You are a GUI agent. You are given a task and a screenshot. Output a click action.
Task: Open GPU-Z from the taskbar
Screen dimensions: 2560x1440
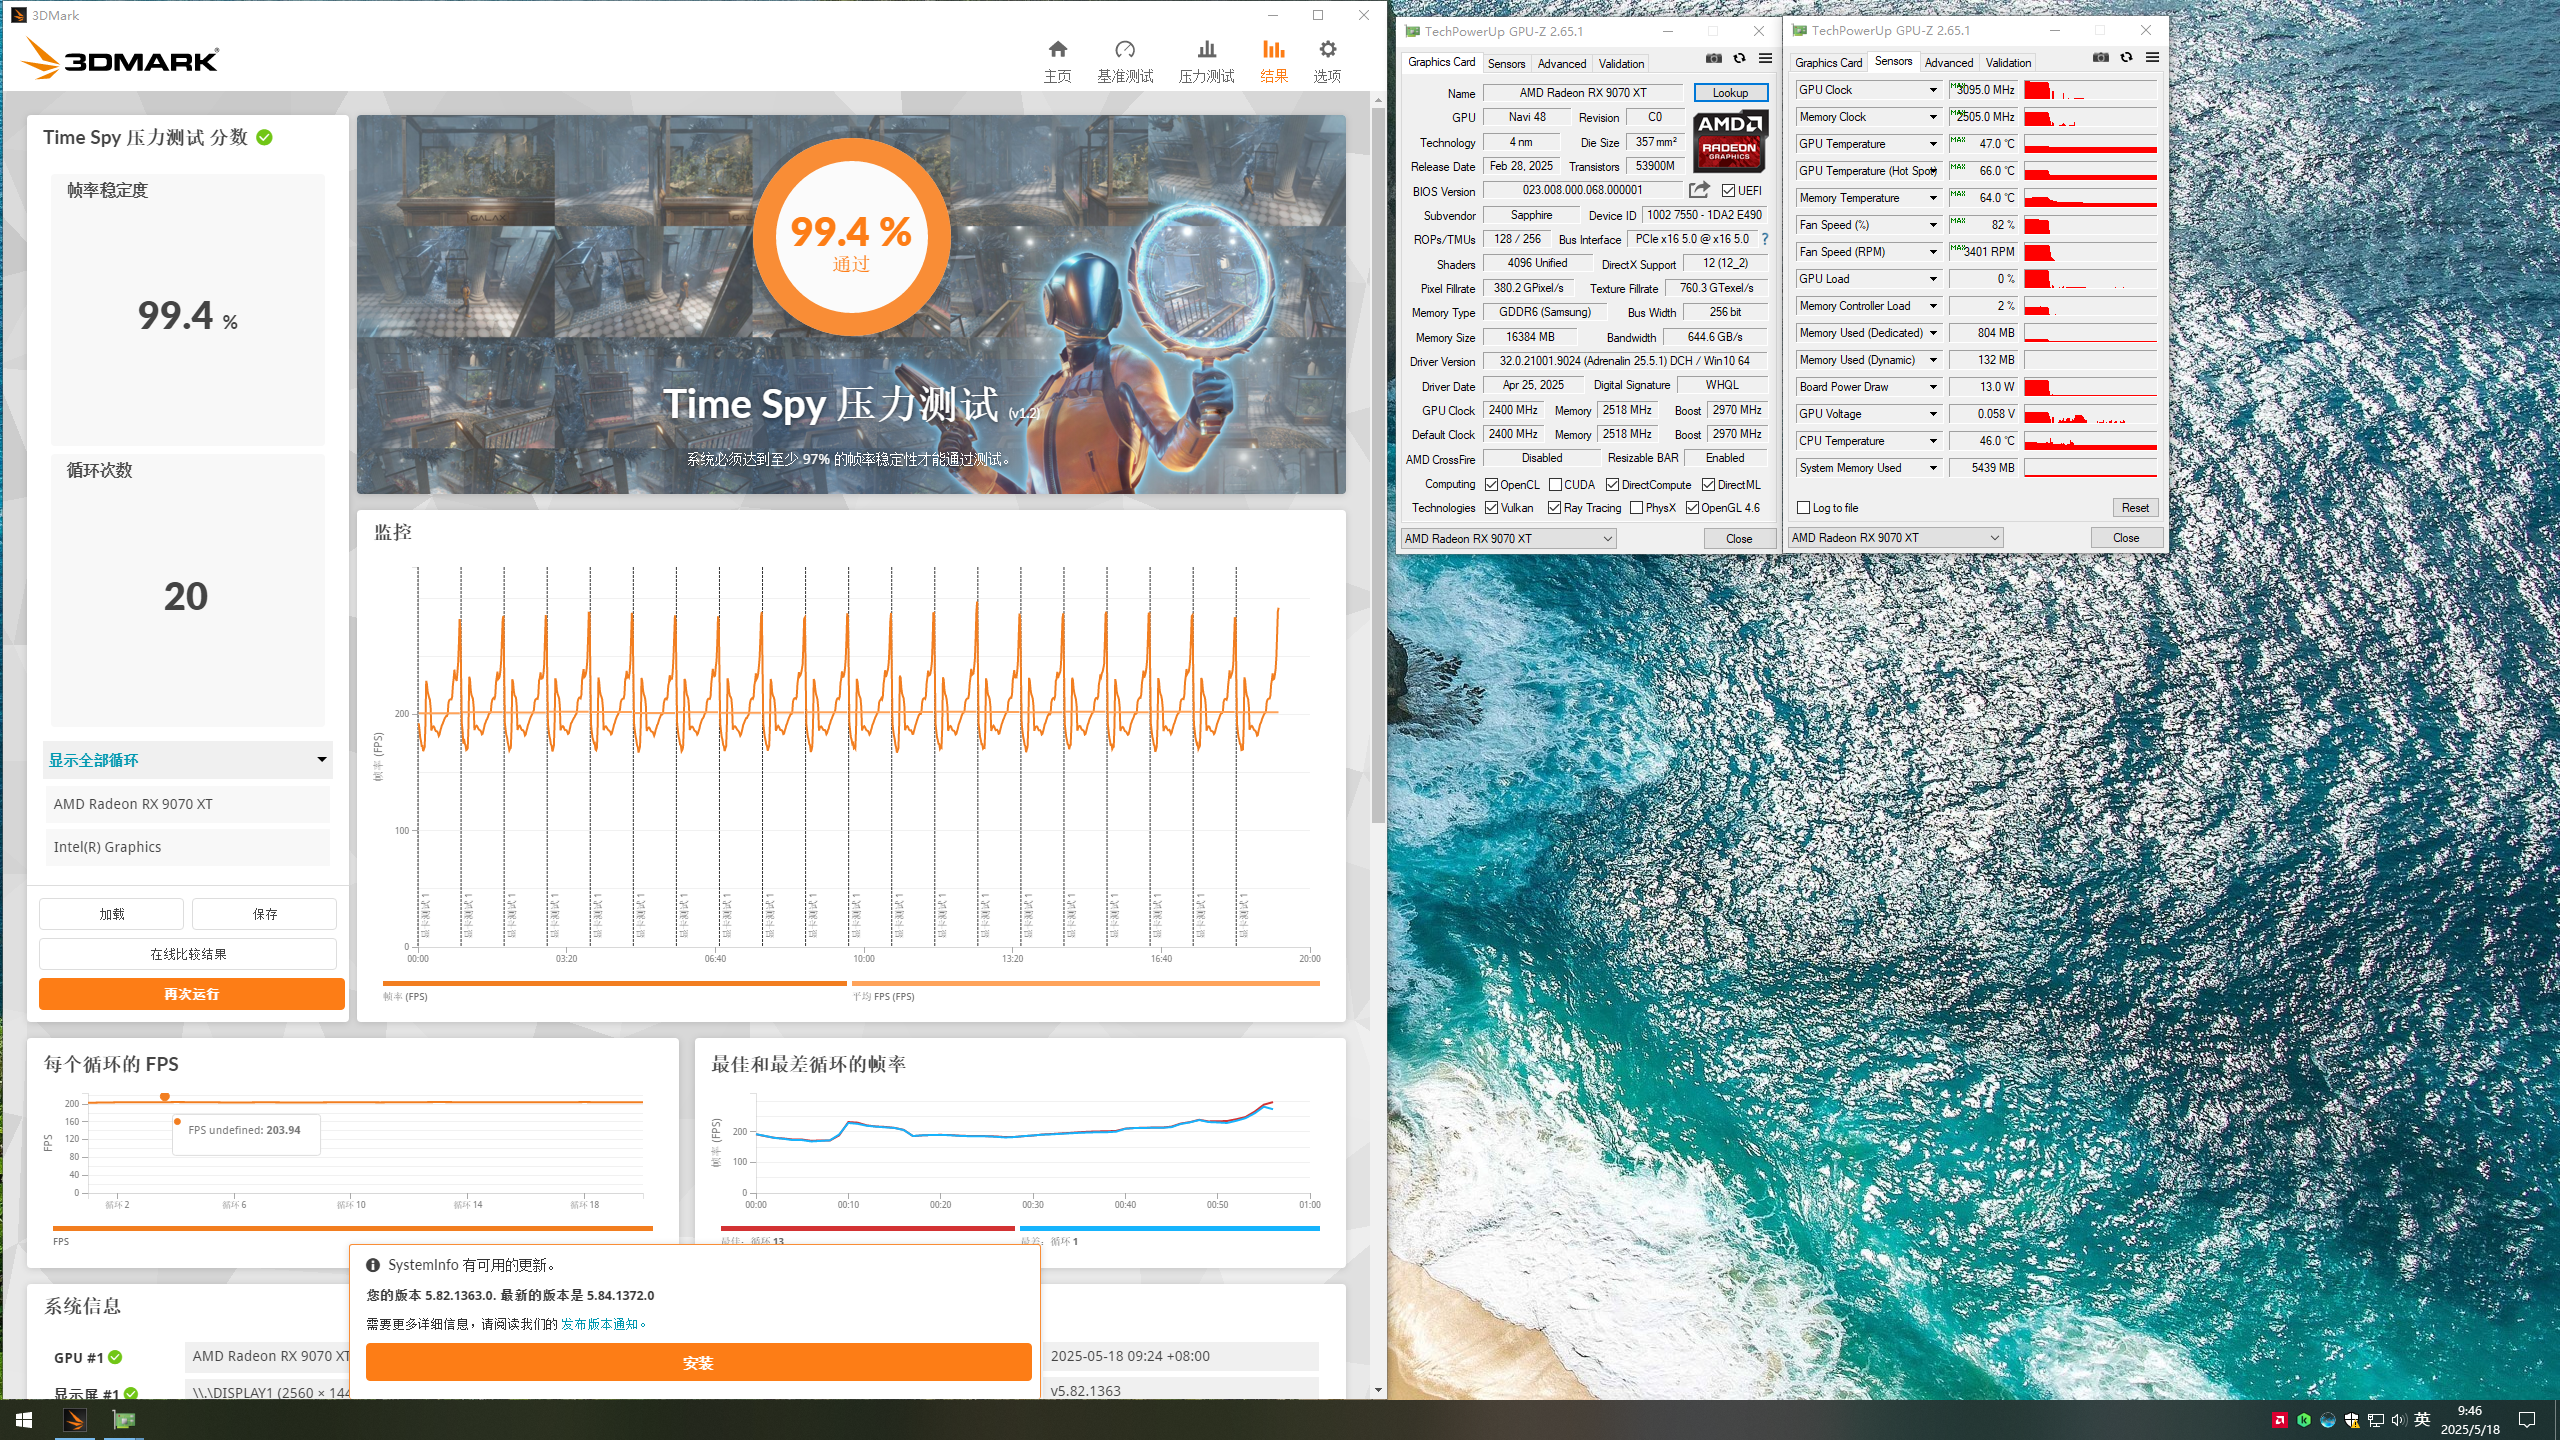123,1420
